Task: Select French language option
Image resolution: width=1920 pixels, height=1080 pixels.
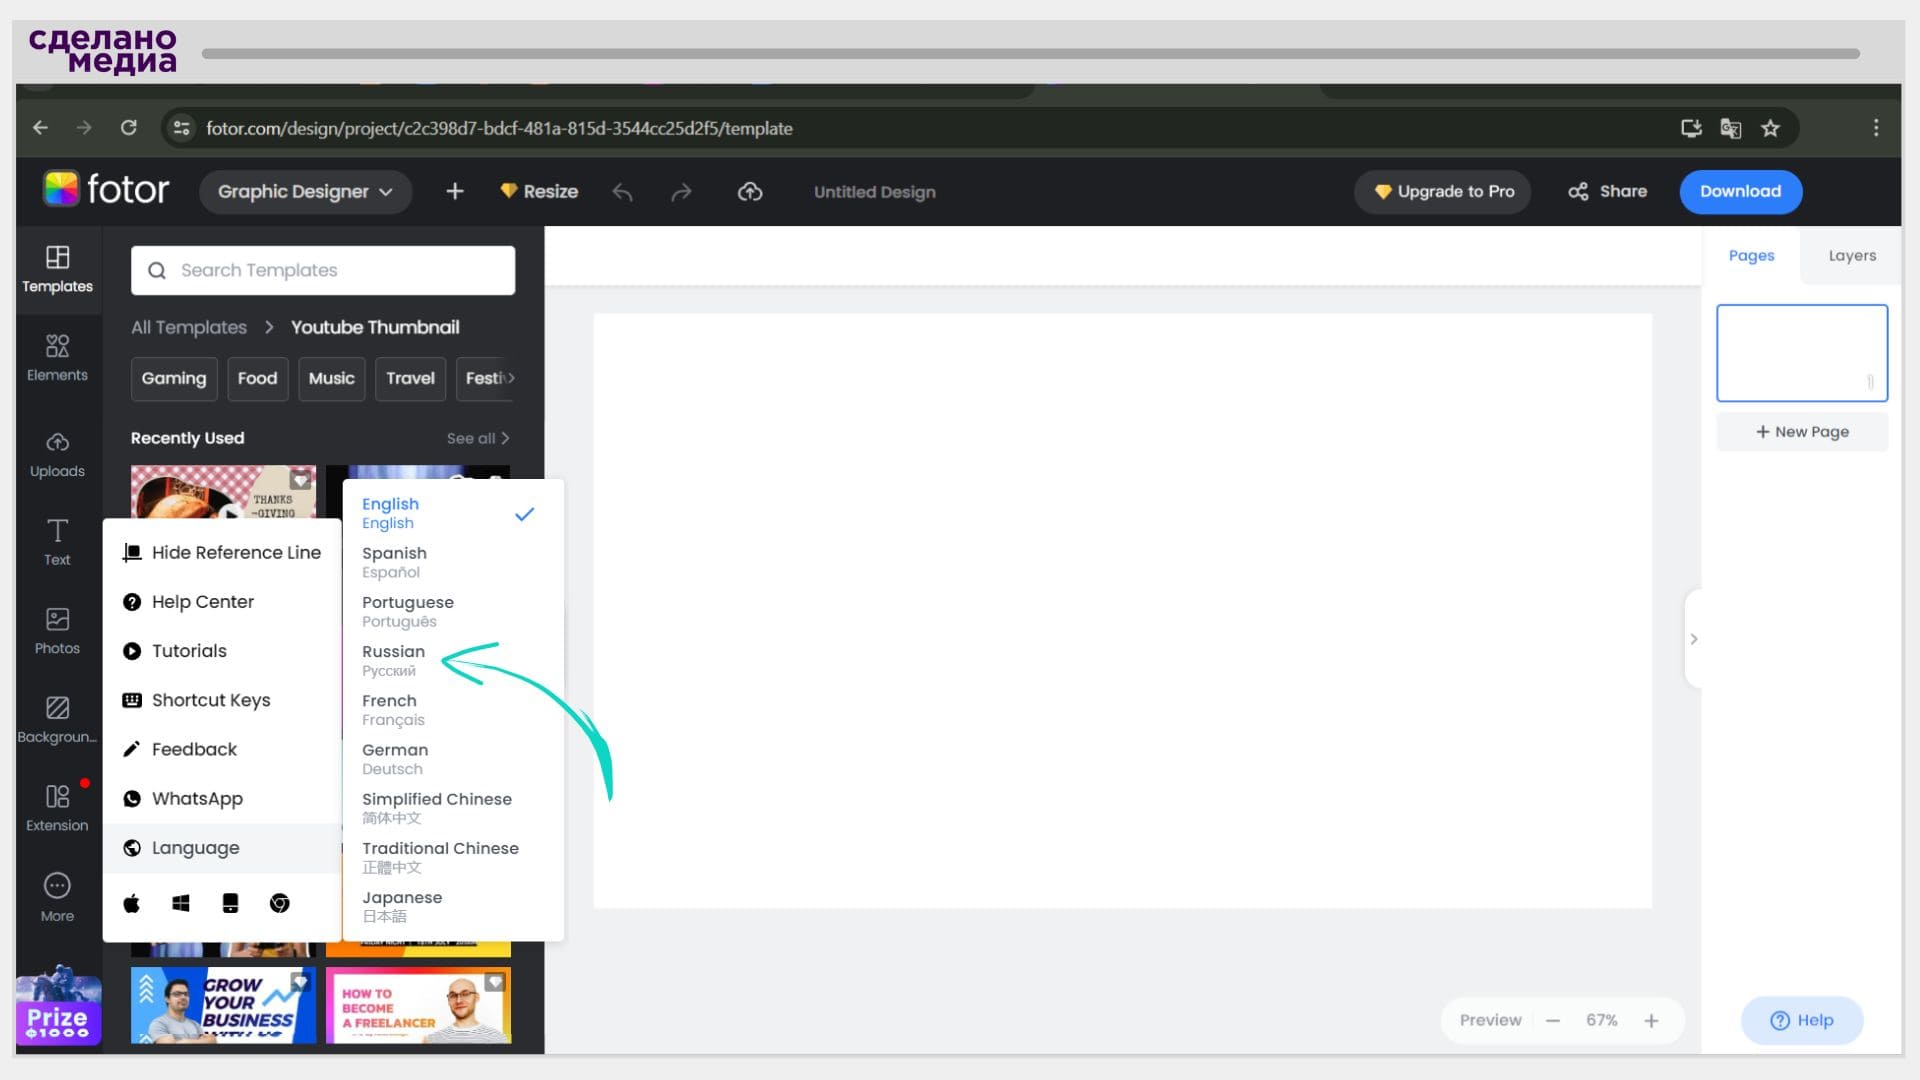Action: click(x=452, y=710)
